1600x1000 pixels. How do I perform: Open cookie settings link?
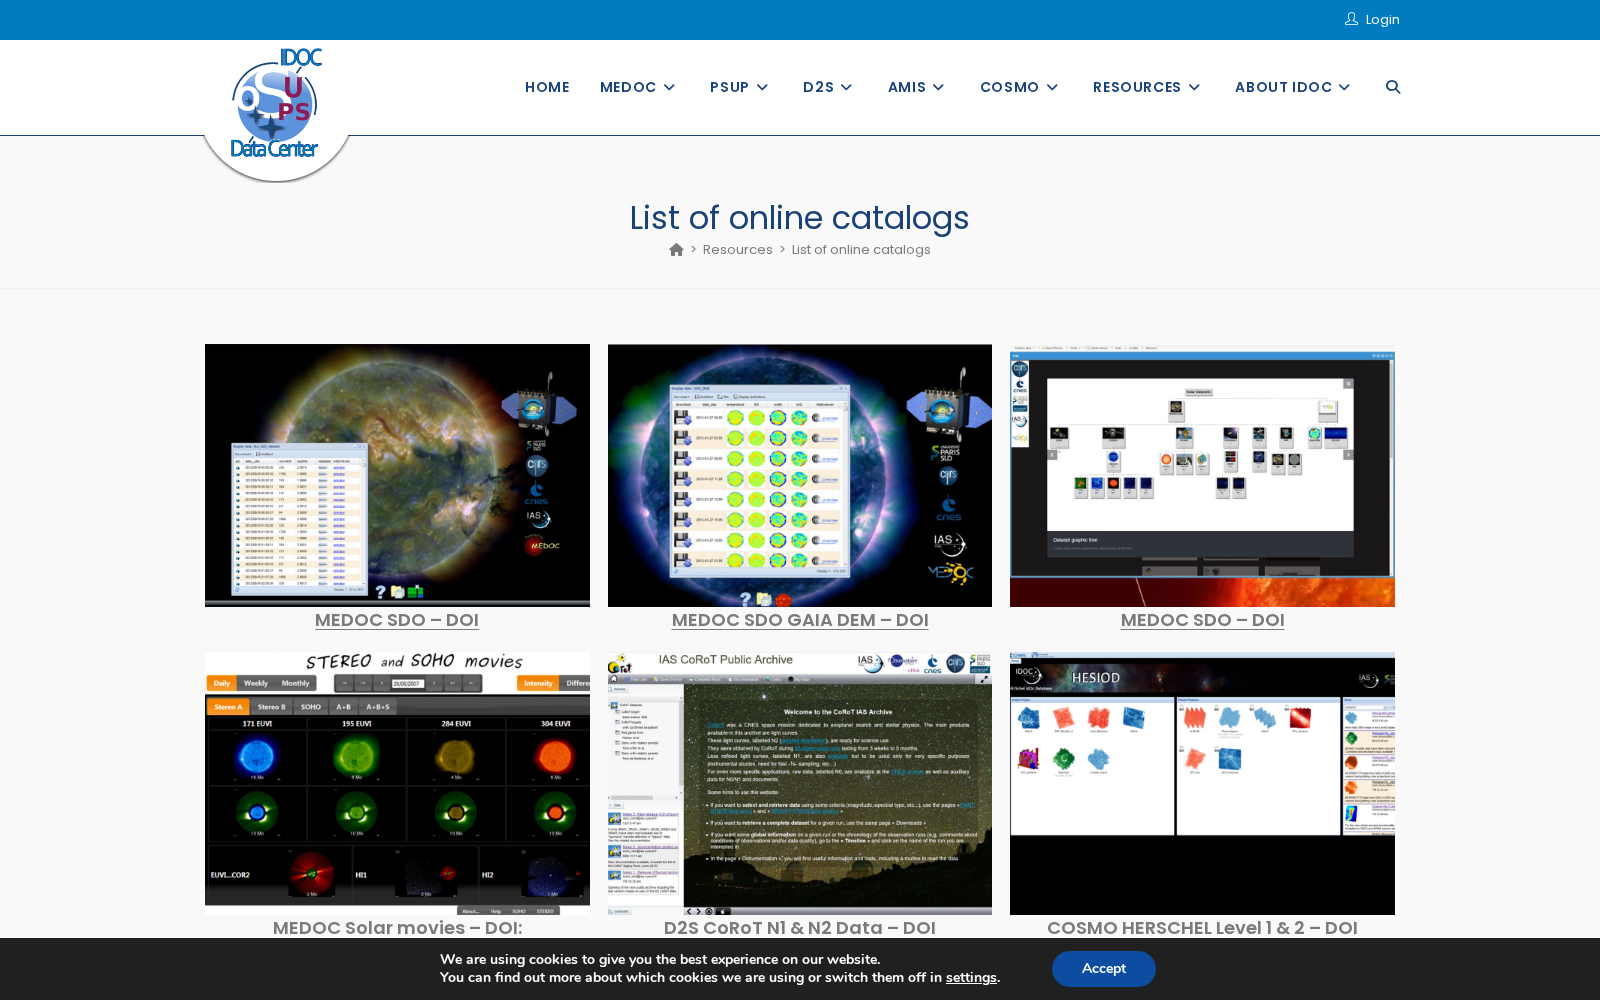[x=971, y=978]
